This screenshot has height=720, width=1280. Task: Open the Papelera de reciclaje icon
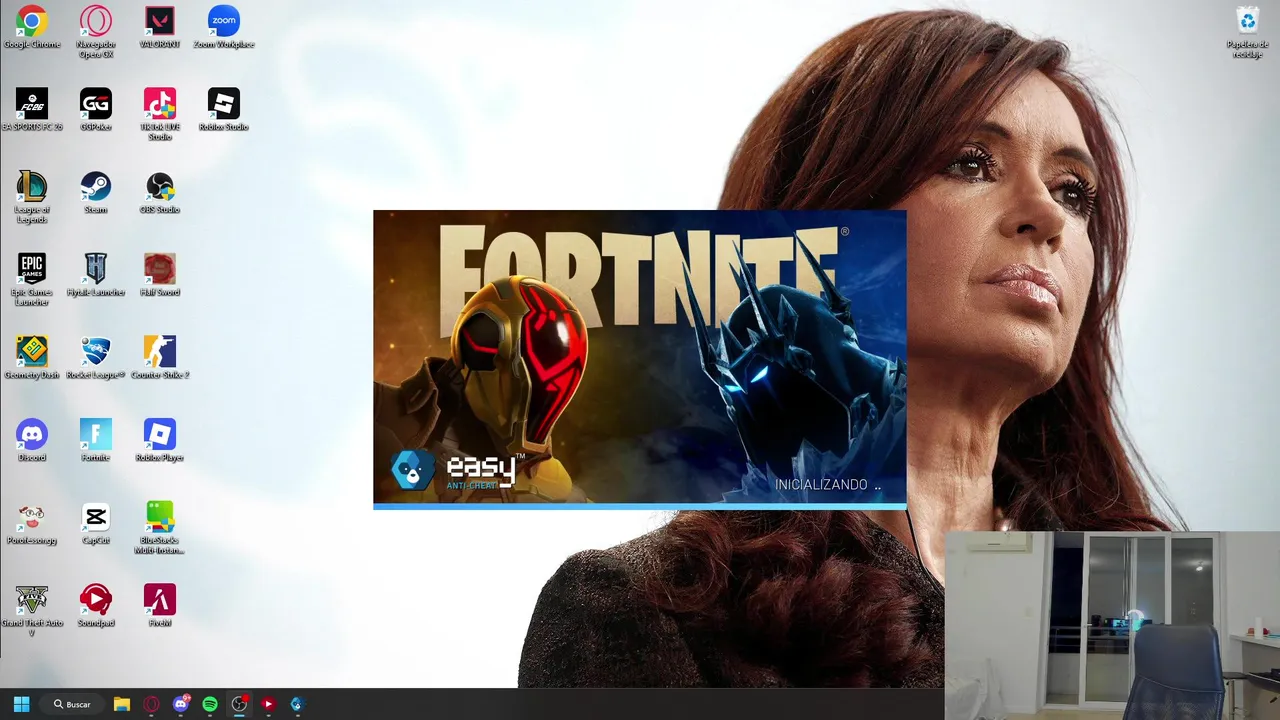tap(1248, 32)
